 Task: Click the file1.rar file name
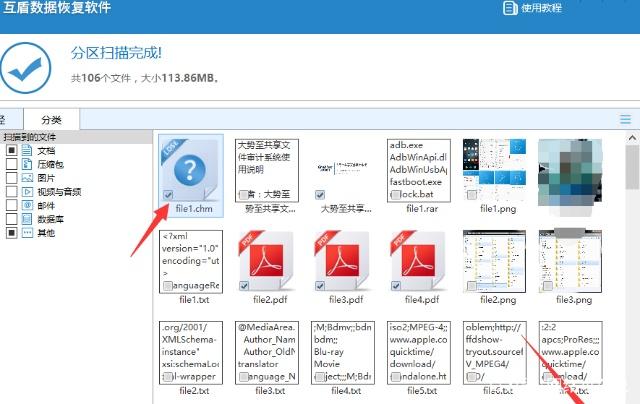422,209
